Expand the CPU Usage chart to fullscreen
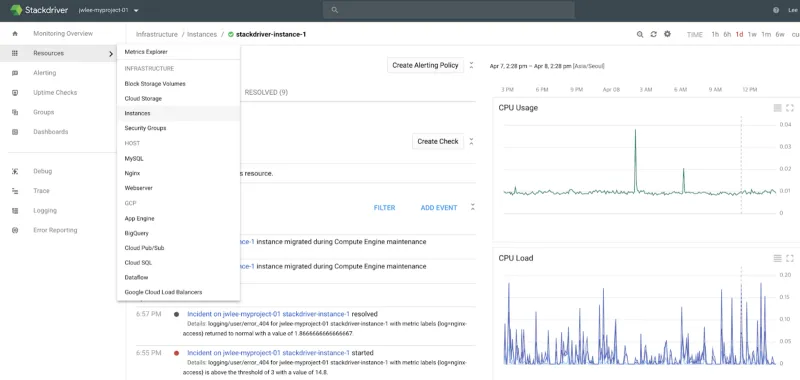800x380 pixels. tap(790, 108)
